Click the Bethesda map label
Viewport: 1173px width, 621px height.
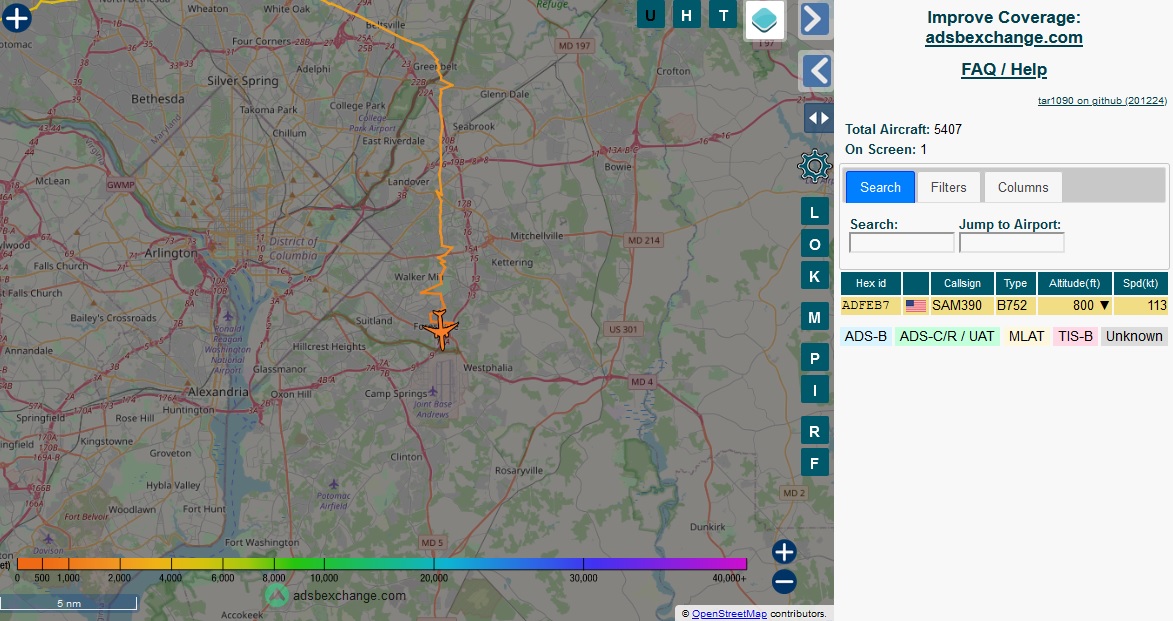coord(157,99)
